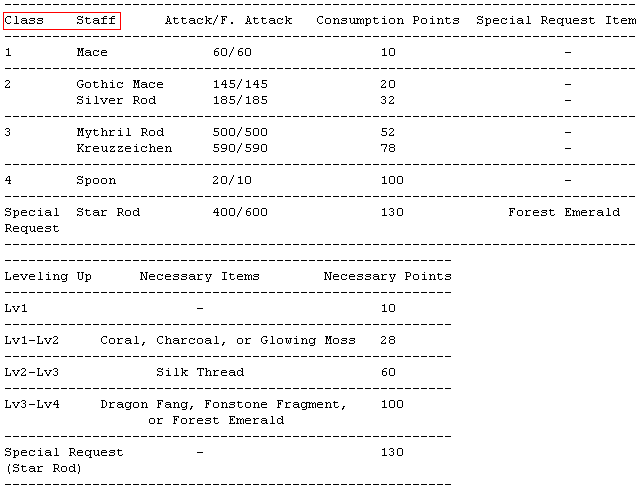Click the highlighted Class Staff header
Screen dimensions: 641x495
tap(62, 20)
